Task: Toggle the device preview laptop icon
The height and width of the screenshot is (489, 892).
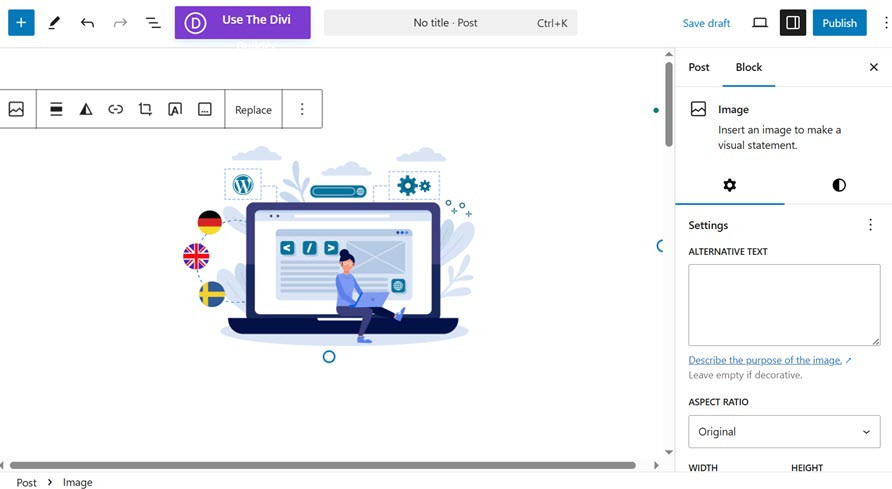Action: pos(760,23)
